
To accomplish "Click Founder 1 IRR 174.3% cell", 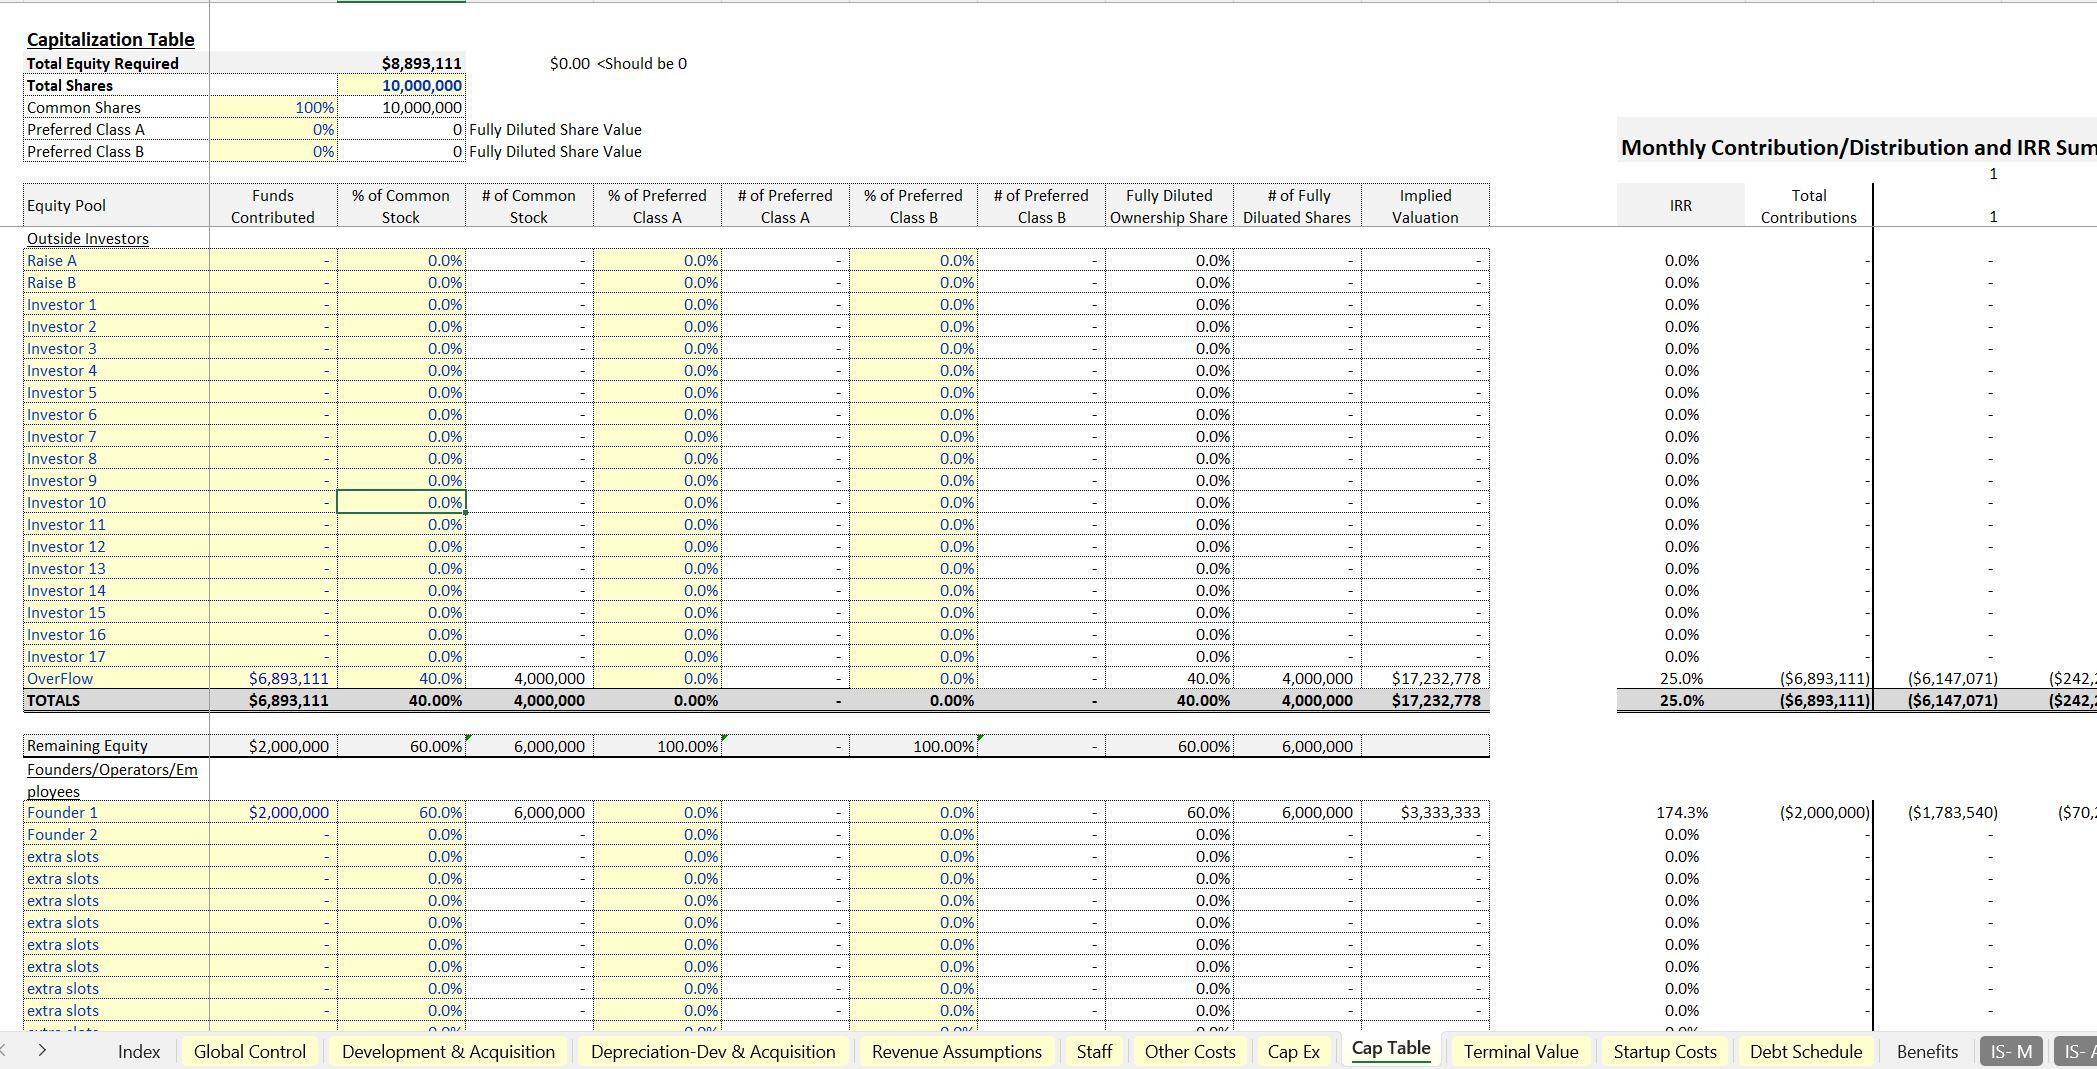I will [1681, 812].
